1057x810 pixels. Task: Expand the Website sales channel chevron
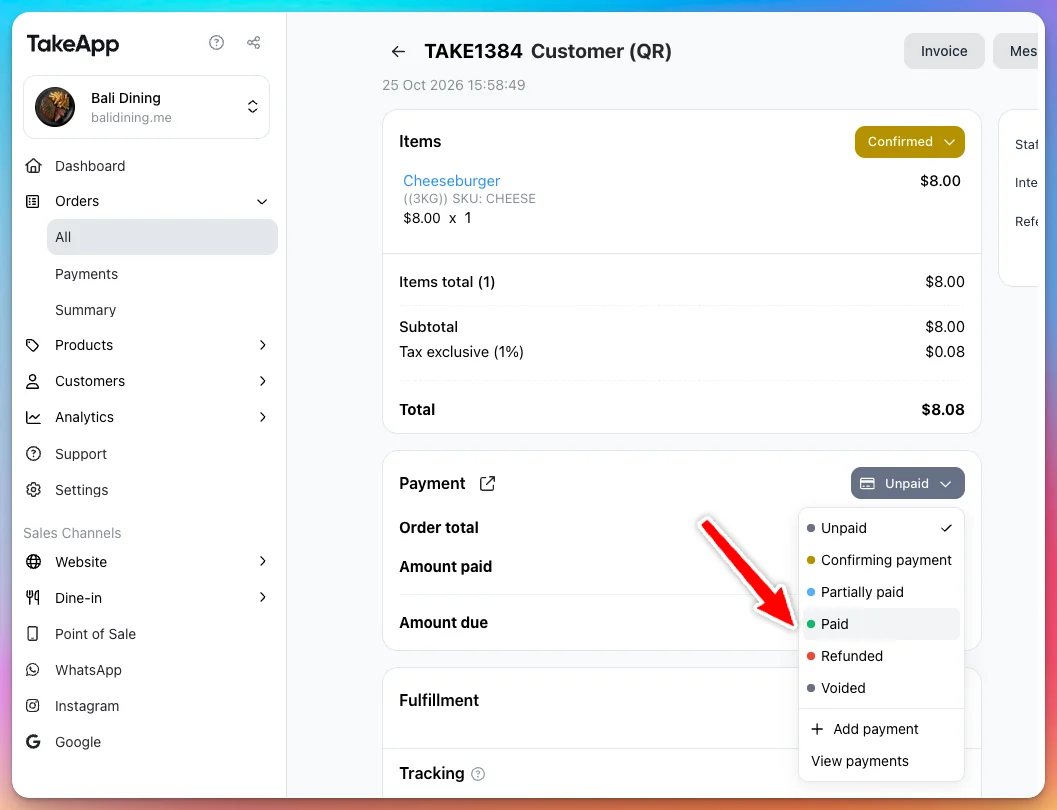click(263, 561)
